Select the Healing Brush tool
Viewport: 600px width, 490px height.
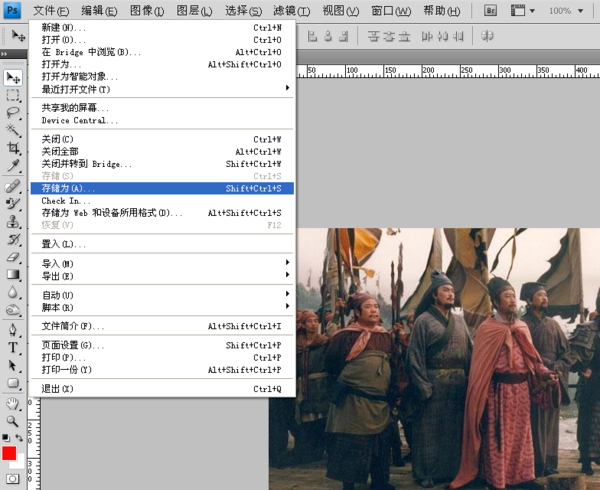tap(13, 186)
